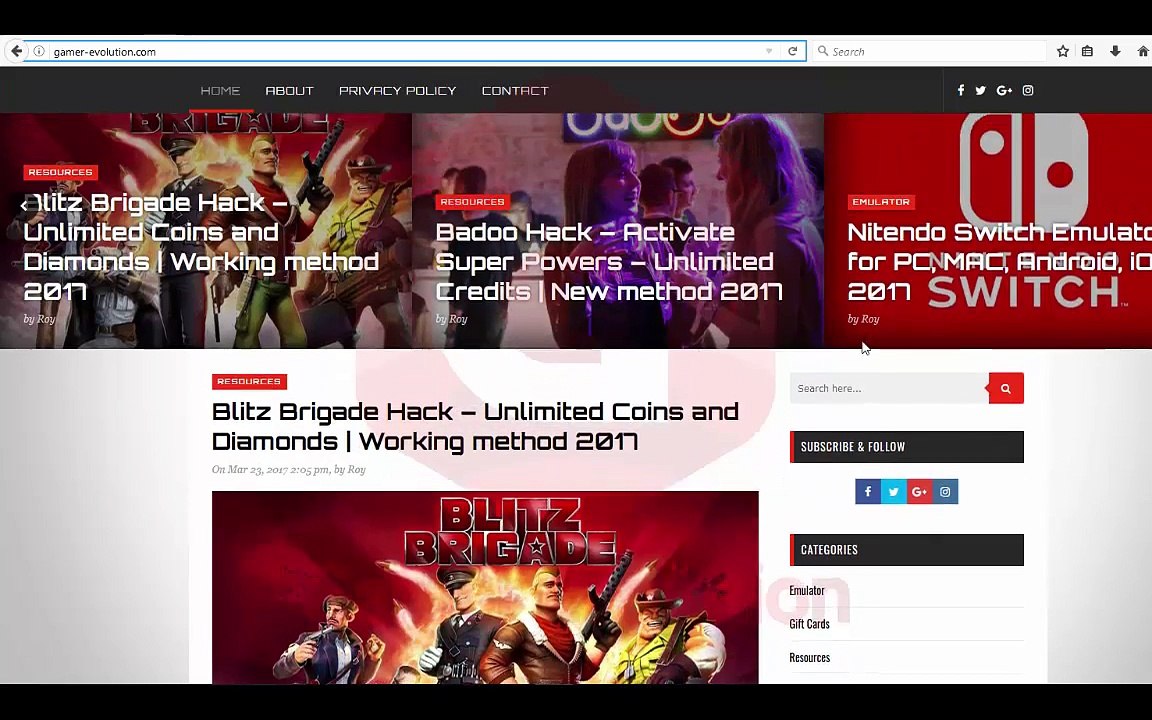
Task: Open the Blitz Brigade Hack slider headline
Action: [x=201, y=247]
